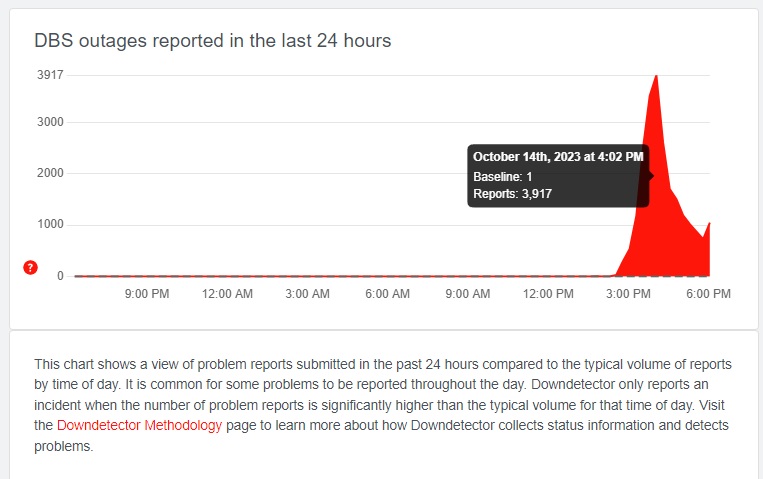Click the red question mark help icon
Screen dimensions: 763x479
30,268
